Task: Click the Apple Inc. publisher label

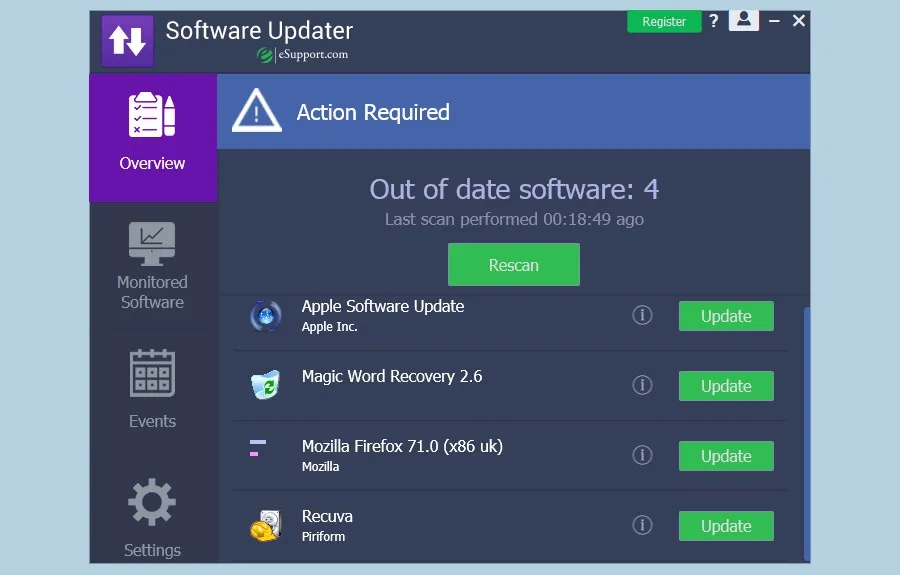Action: [x=330, y=327]
